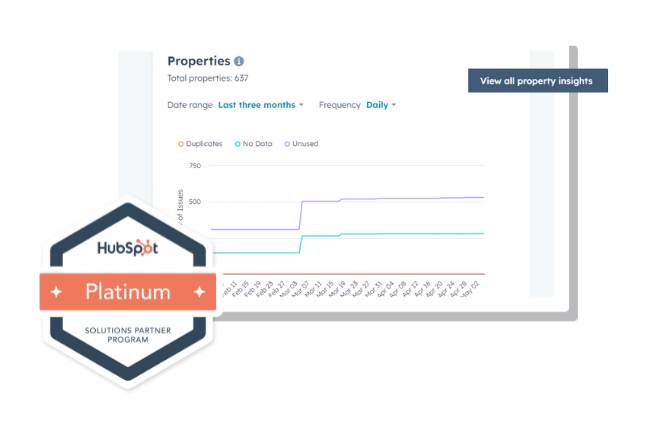The image size is (661, 425).
Task: Open the Last three months date range dropdown
Action: point(261,105)
